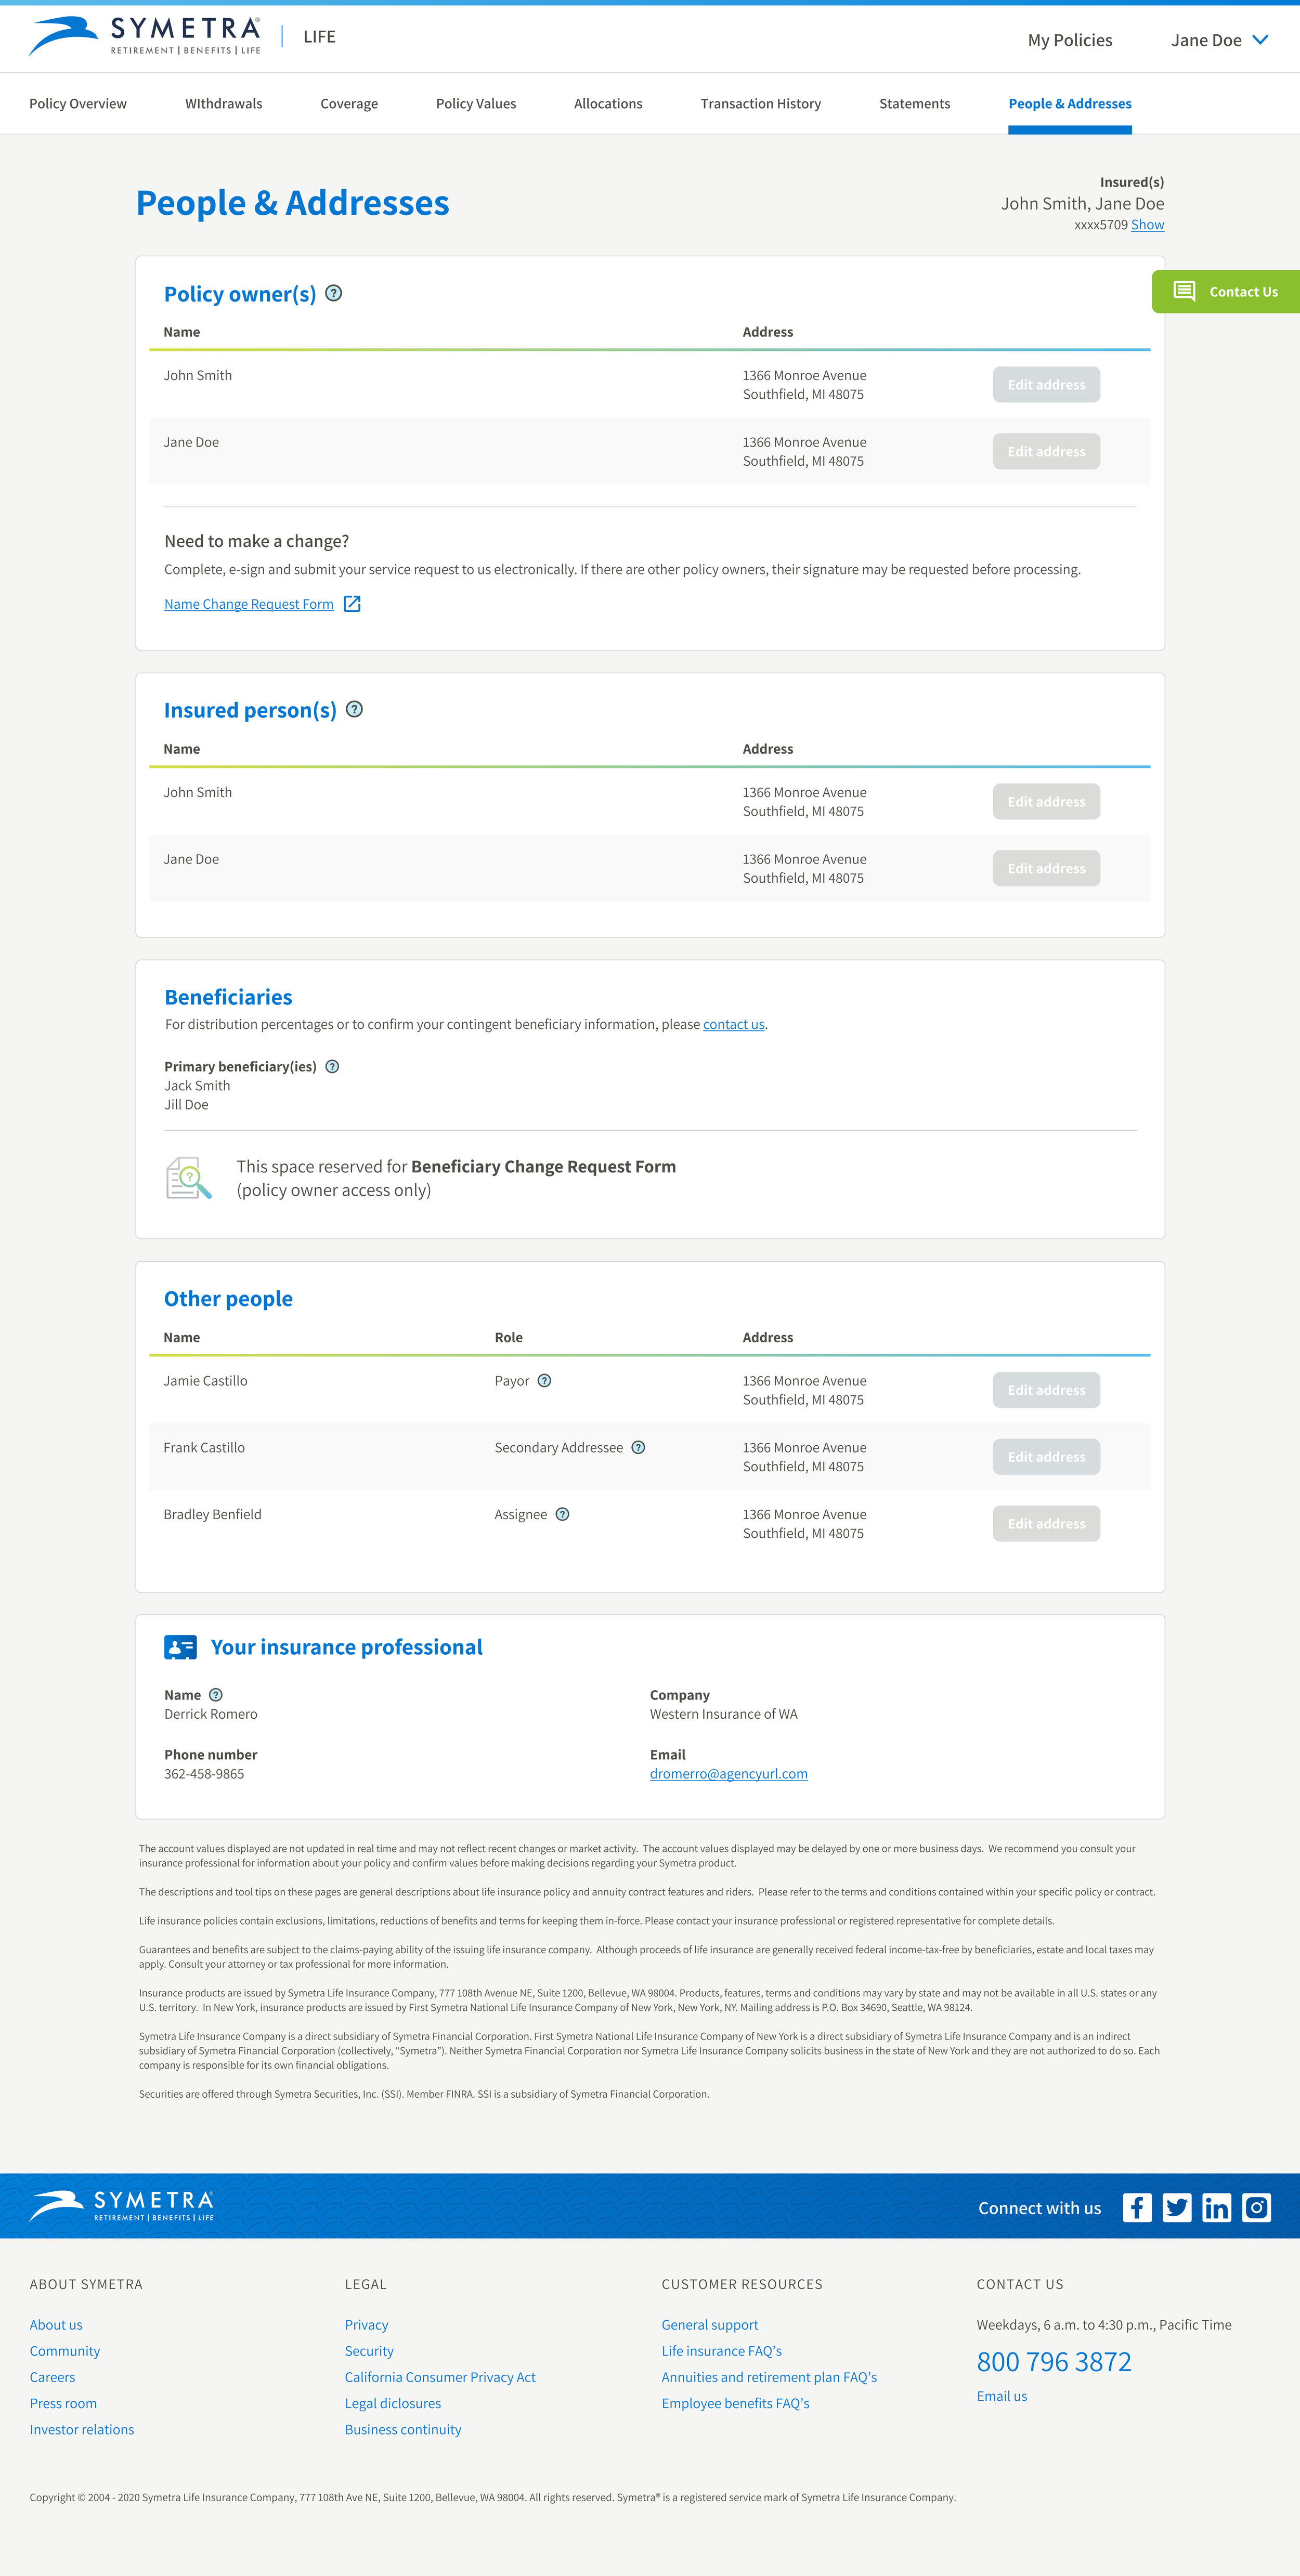Click the Secondary Addressee help icon
1300x2576 pixels.
[639, 1447]
